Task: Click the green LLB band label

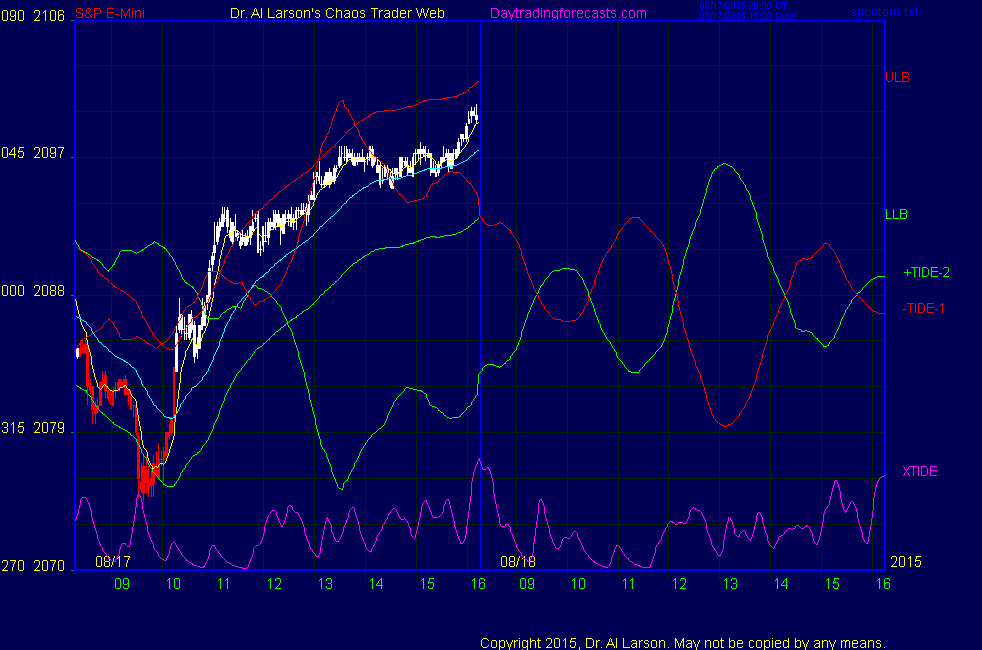Action: click(896, 214)
